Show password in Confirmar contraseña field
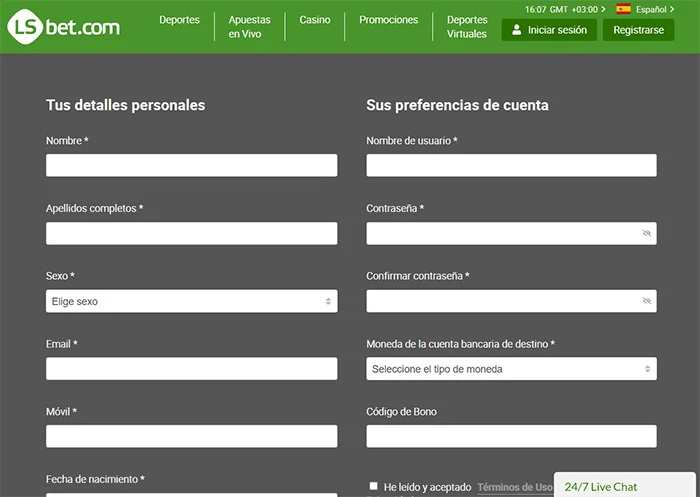Image resolution: width=700 pixels, height=497 pixels. pos(646,301)
